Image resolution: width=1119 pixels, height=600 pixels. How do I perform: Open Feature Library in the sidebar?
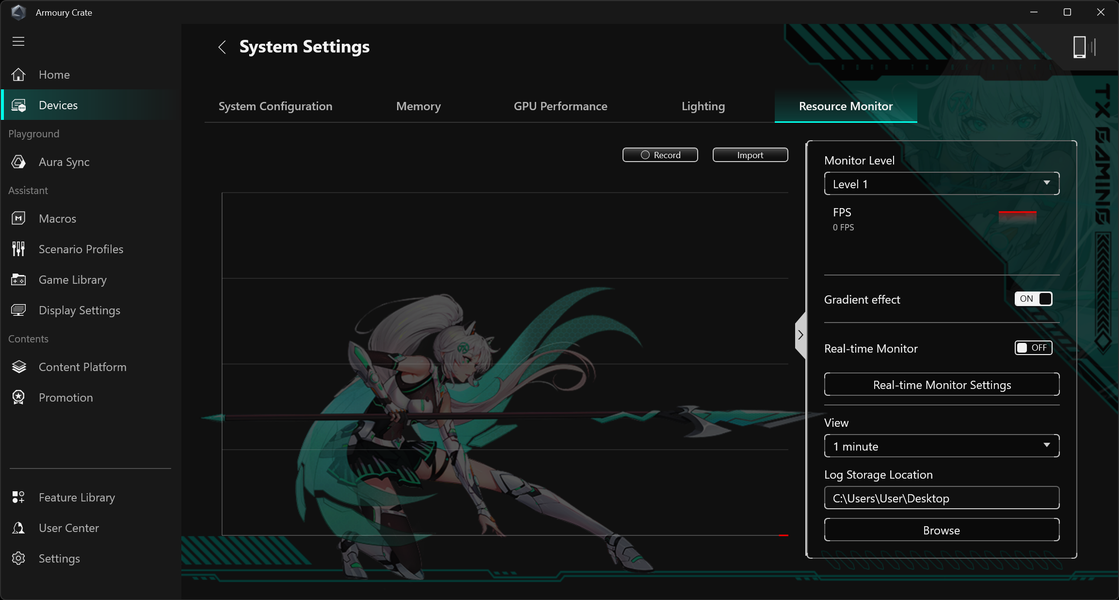76,497
